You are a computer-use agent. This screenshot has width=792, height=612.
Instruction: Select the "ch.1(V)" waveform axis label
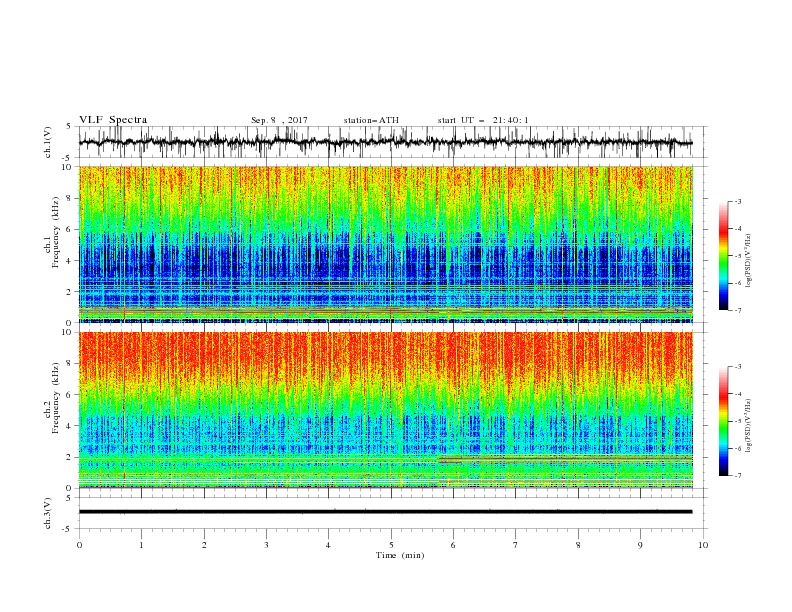point(48,142)
